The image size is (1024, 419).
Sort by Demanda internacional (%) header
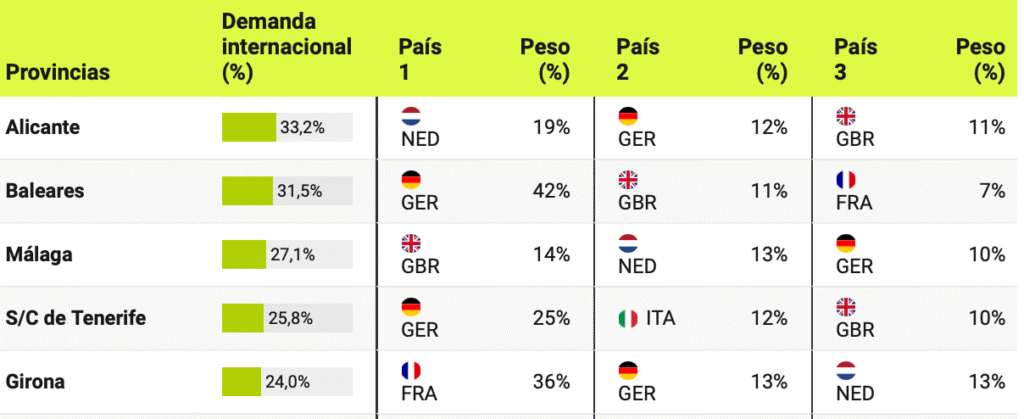click(x=287, y=46)
